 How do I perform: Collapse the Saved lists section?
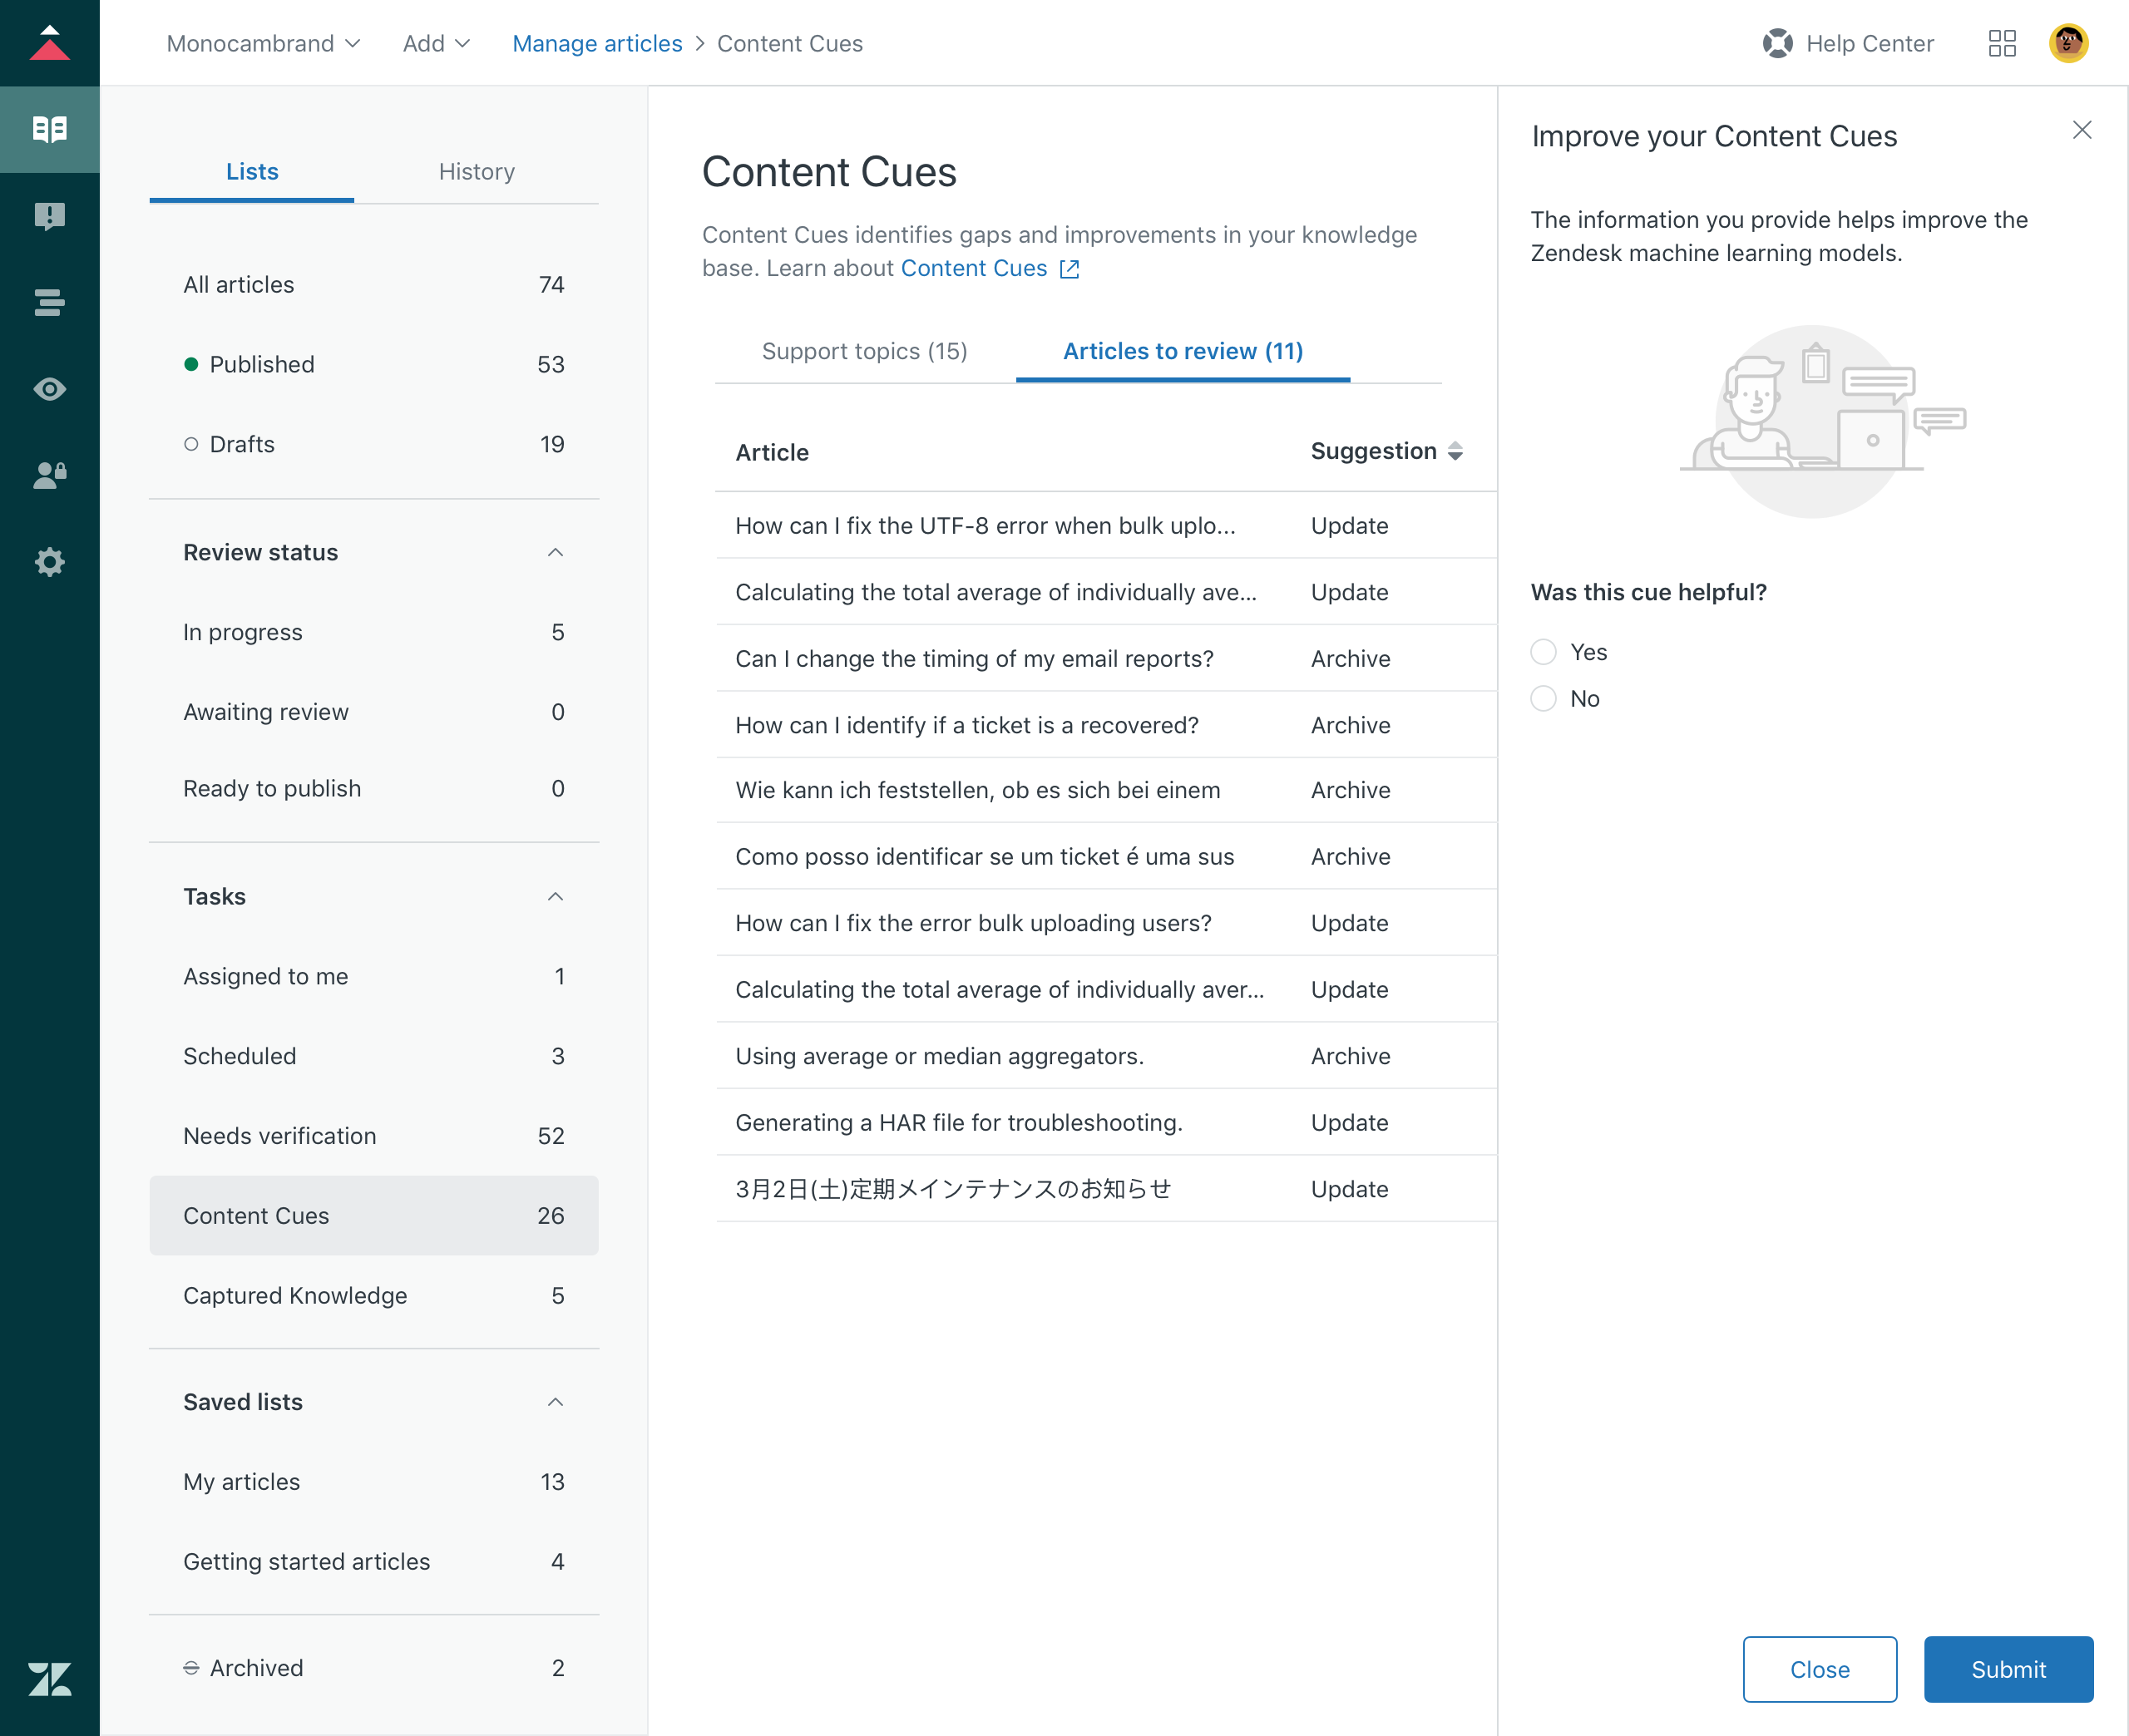pos(557,1403)
